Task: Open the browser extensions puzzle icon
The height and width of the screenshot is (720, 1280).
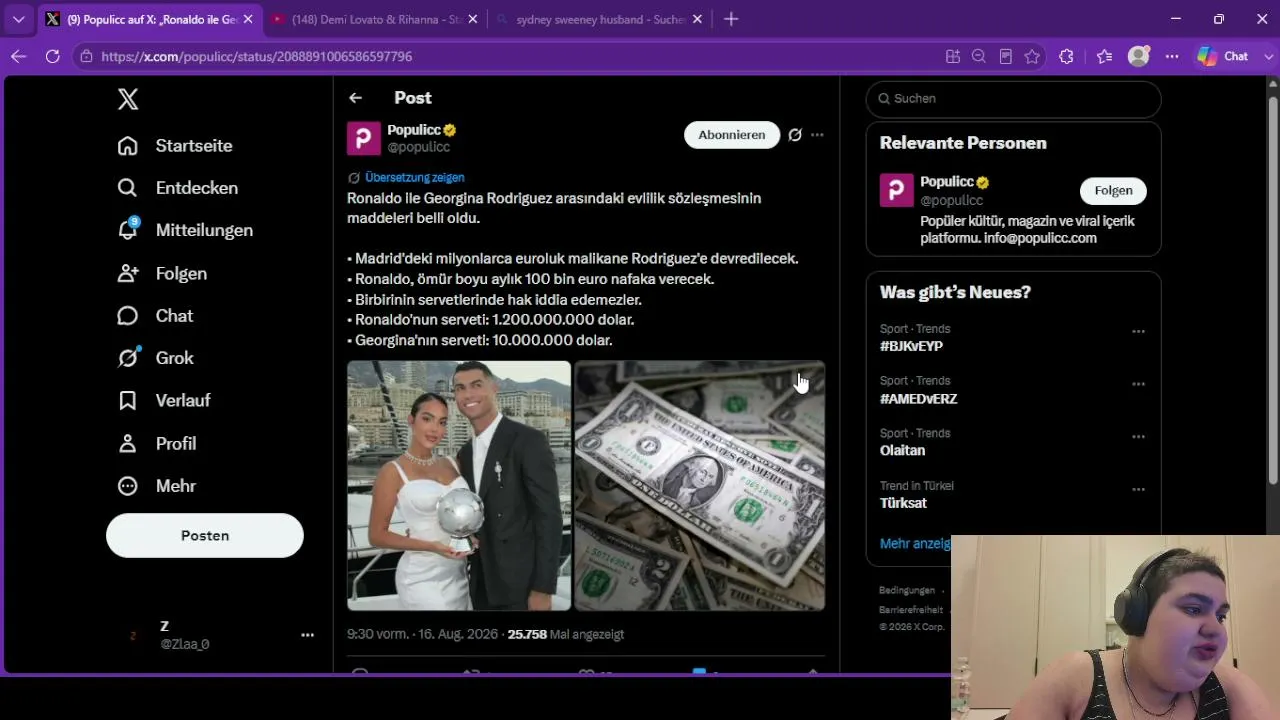Action: 1066,57
